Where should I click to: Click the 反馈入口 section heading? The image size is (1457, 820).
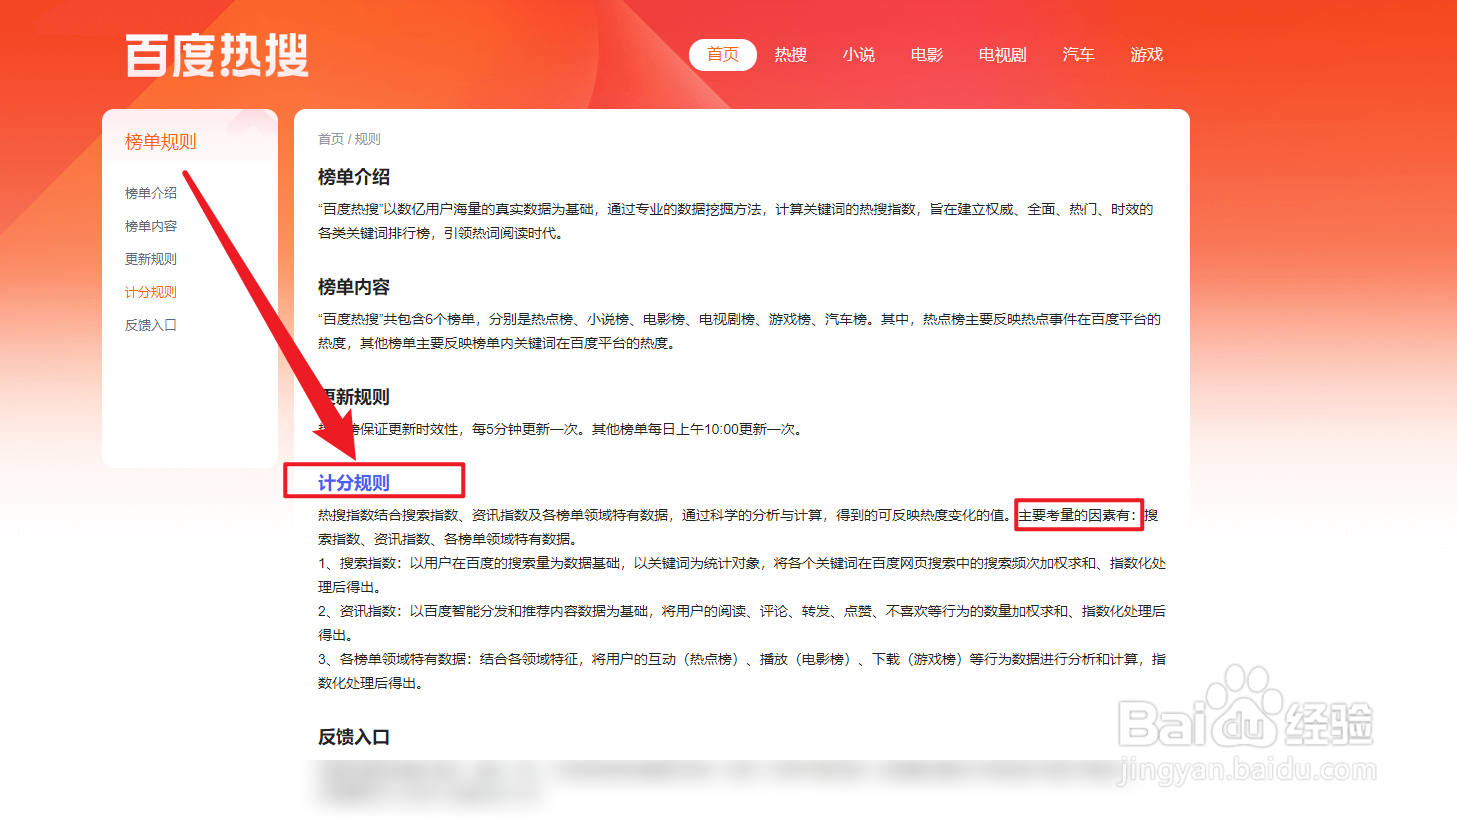(354, 737)
